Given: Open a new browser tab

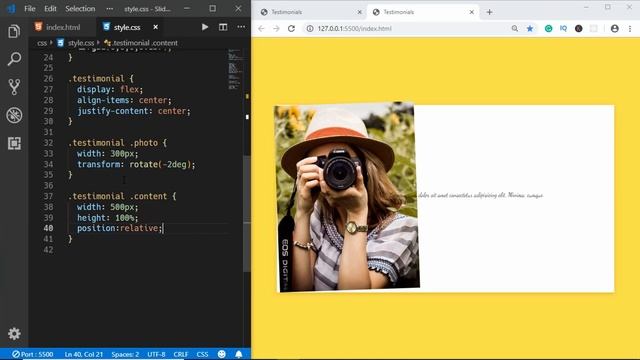Looking at the screenshot, I should 489,12.
